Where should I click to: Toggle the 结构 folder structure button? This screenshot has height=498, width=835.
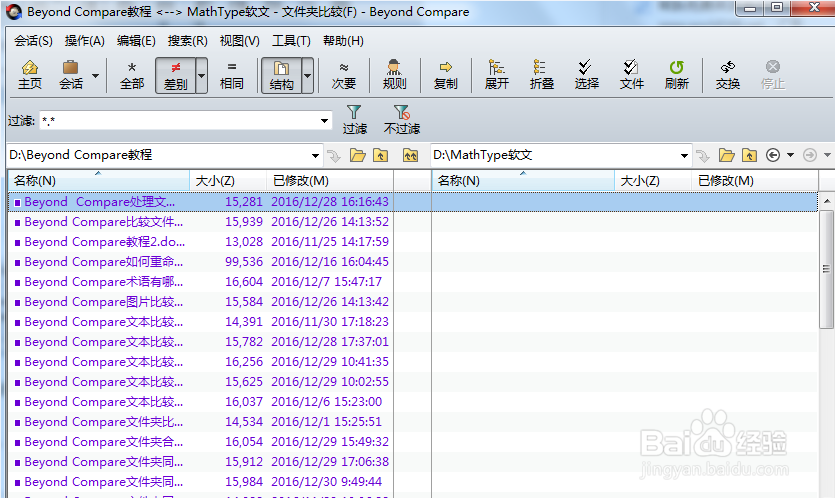(x=281, y=76)
